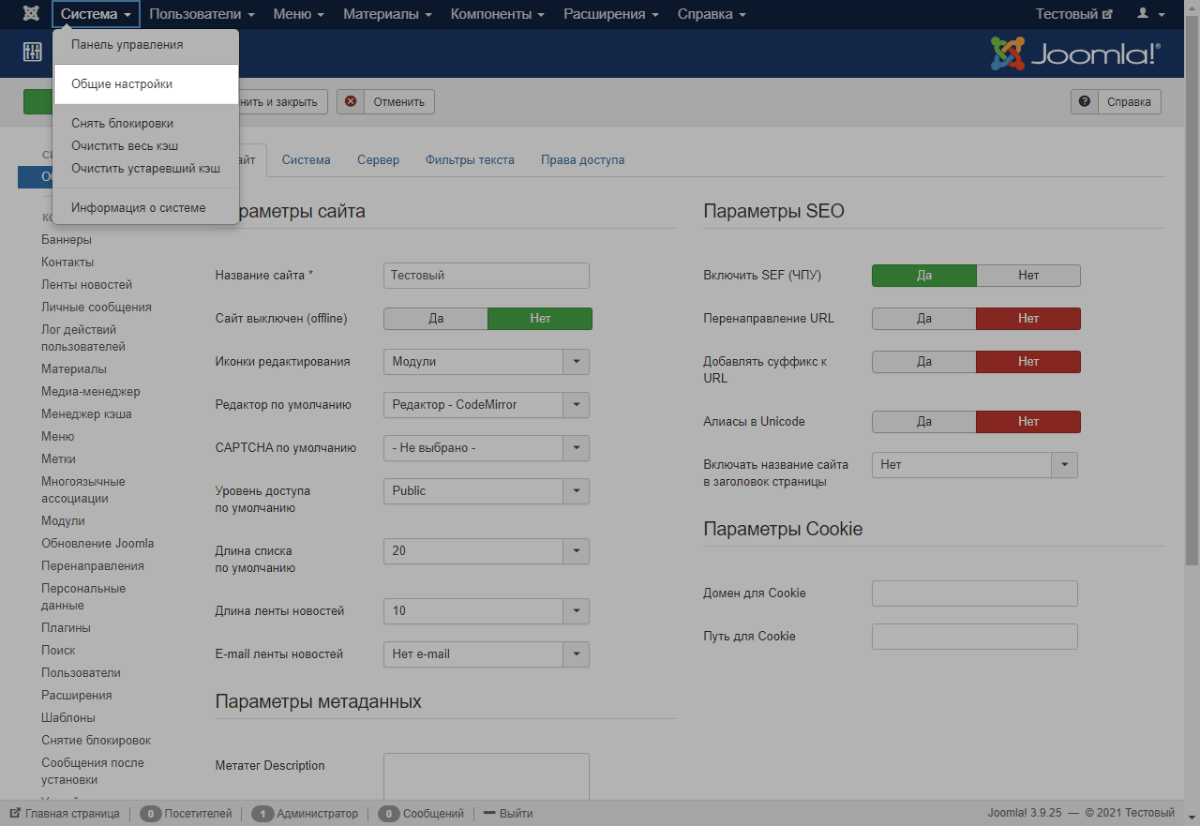
Task: Enable Перенаправление URL by clicking Да
Action: (x=924, y=318)
